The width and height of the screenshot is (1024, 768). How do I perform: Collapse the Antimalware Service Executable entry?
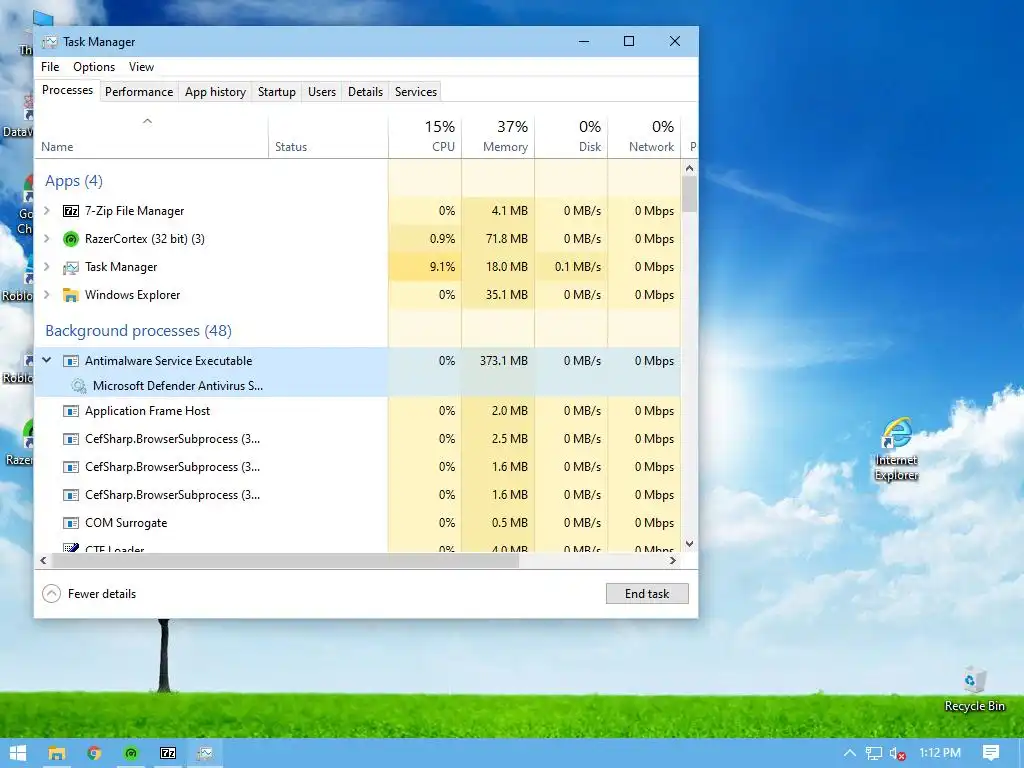pyautogui.click(x=47, y=360)
